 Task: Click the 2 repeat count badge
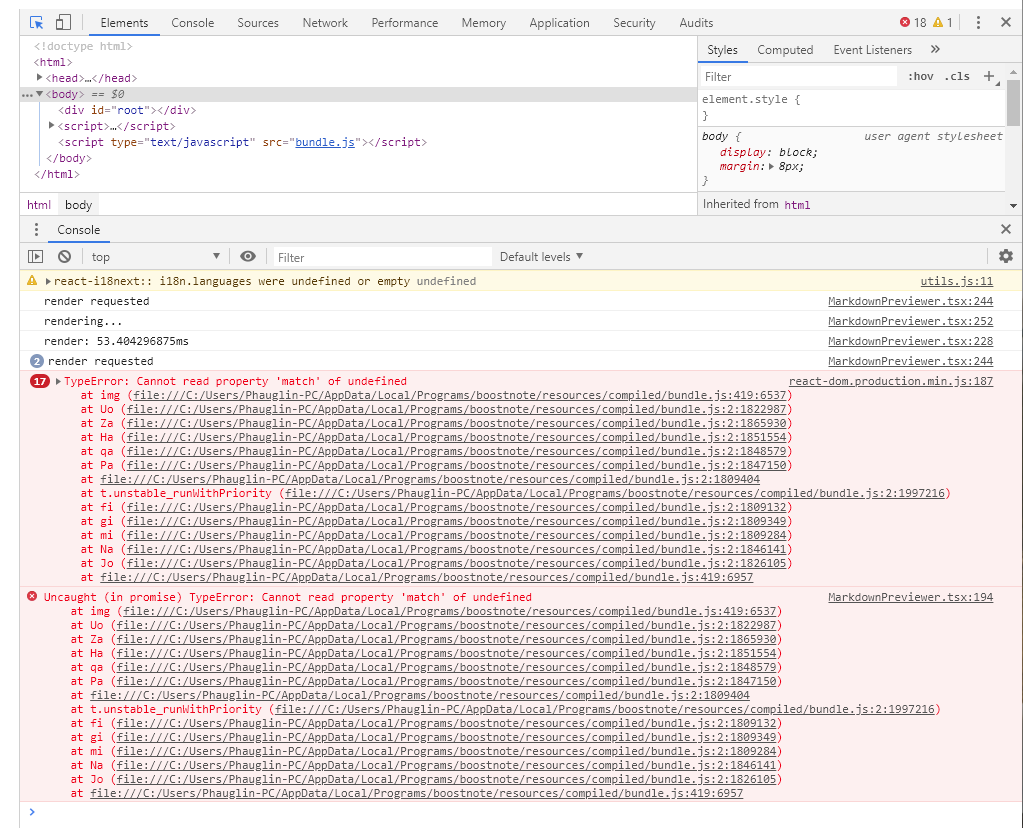point(37,361)
